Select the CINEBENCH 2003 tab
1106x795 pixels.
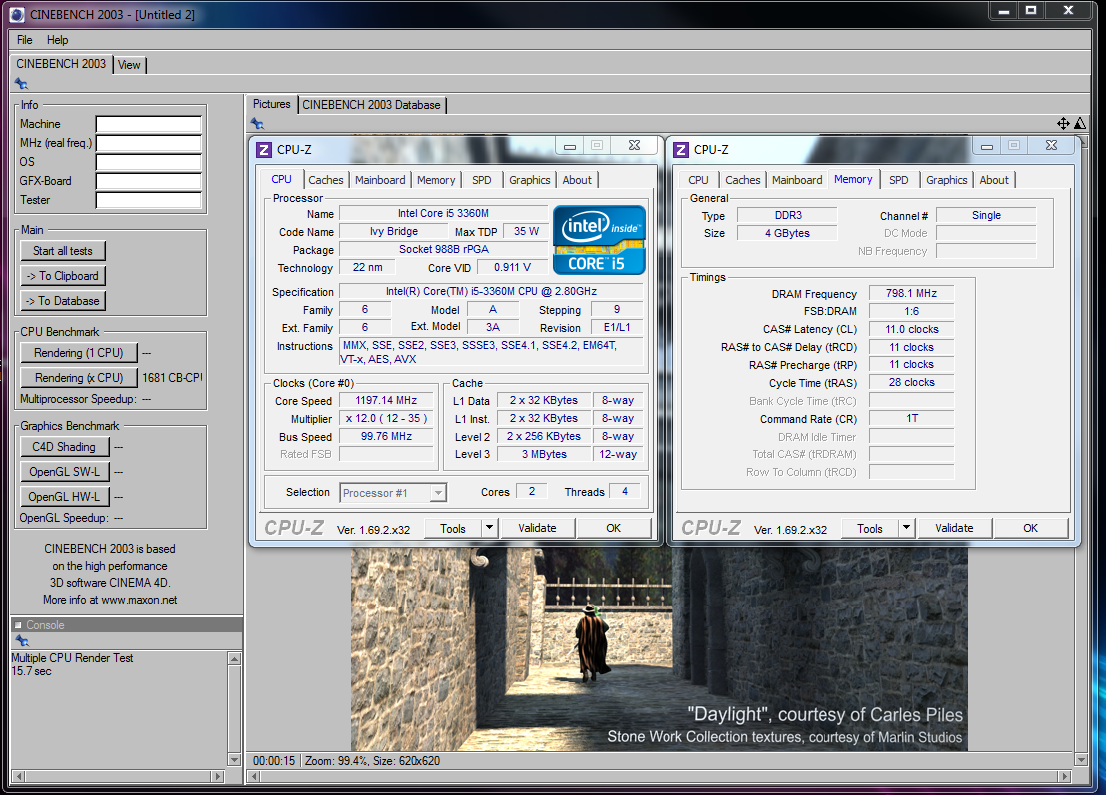(61, 63)
